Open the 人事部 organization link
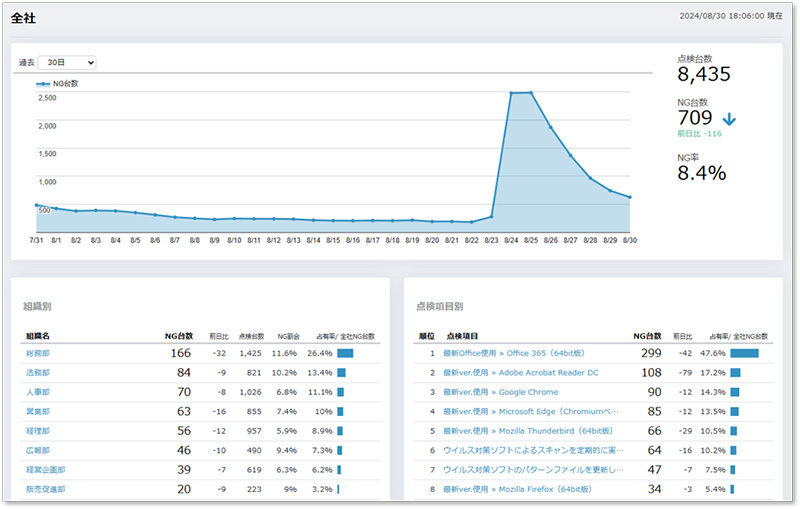 38,392
